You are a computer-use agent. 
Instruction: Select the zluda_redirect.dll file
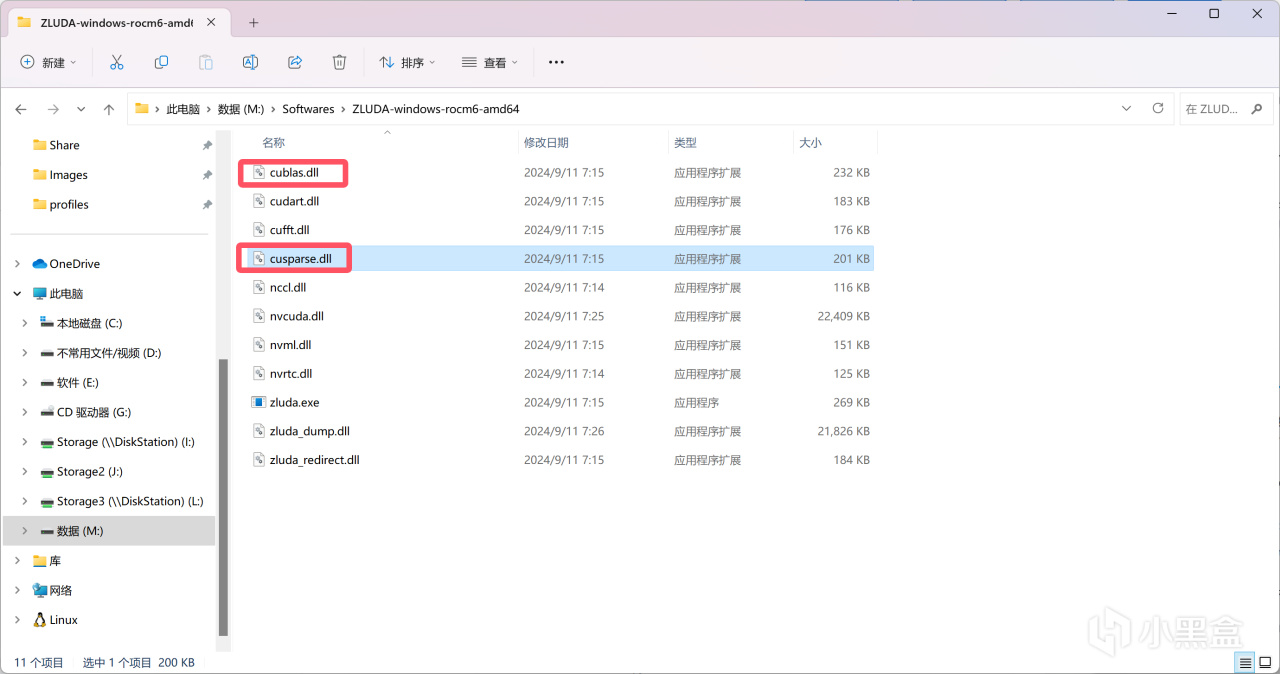(x=315, y=460)
